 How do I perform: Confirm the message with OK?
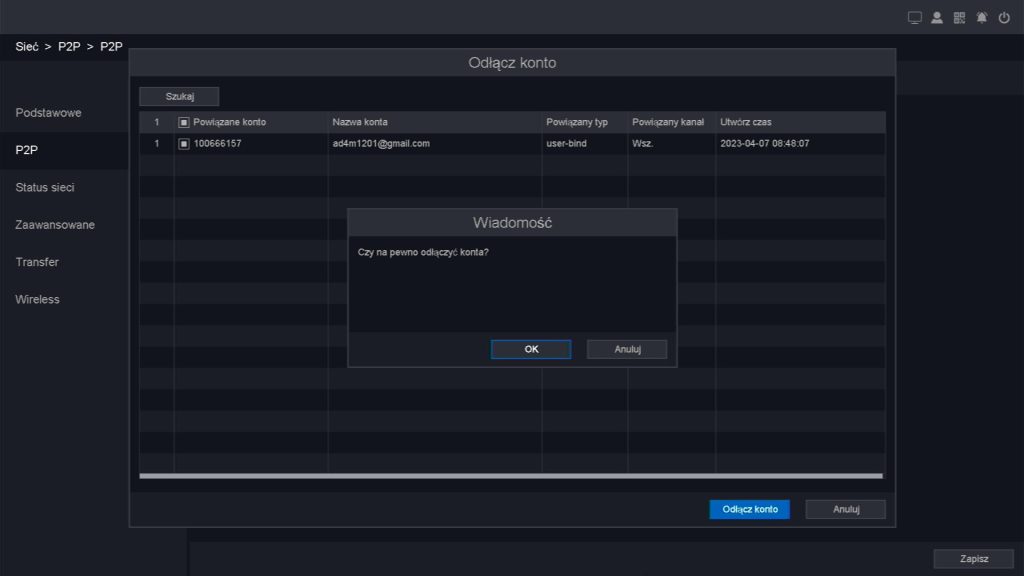[x=531, y=349]
